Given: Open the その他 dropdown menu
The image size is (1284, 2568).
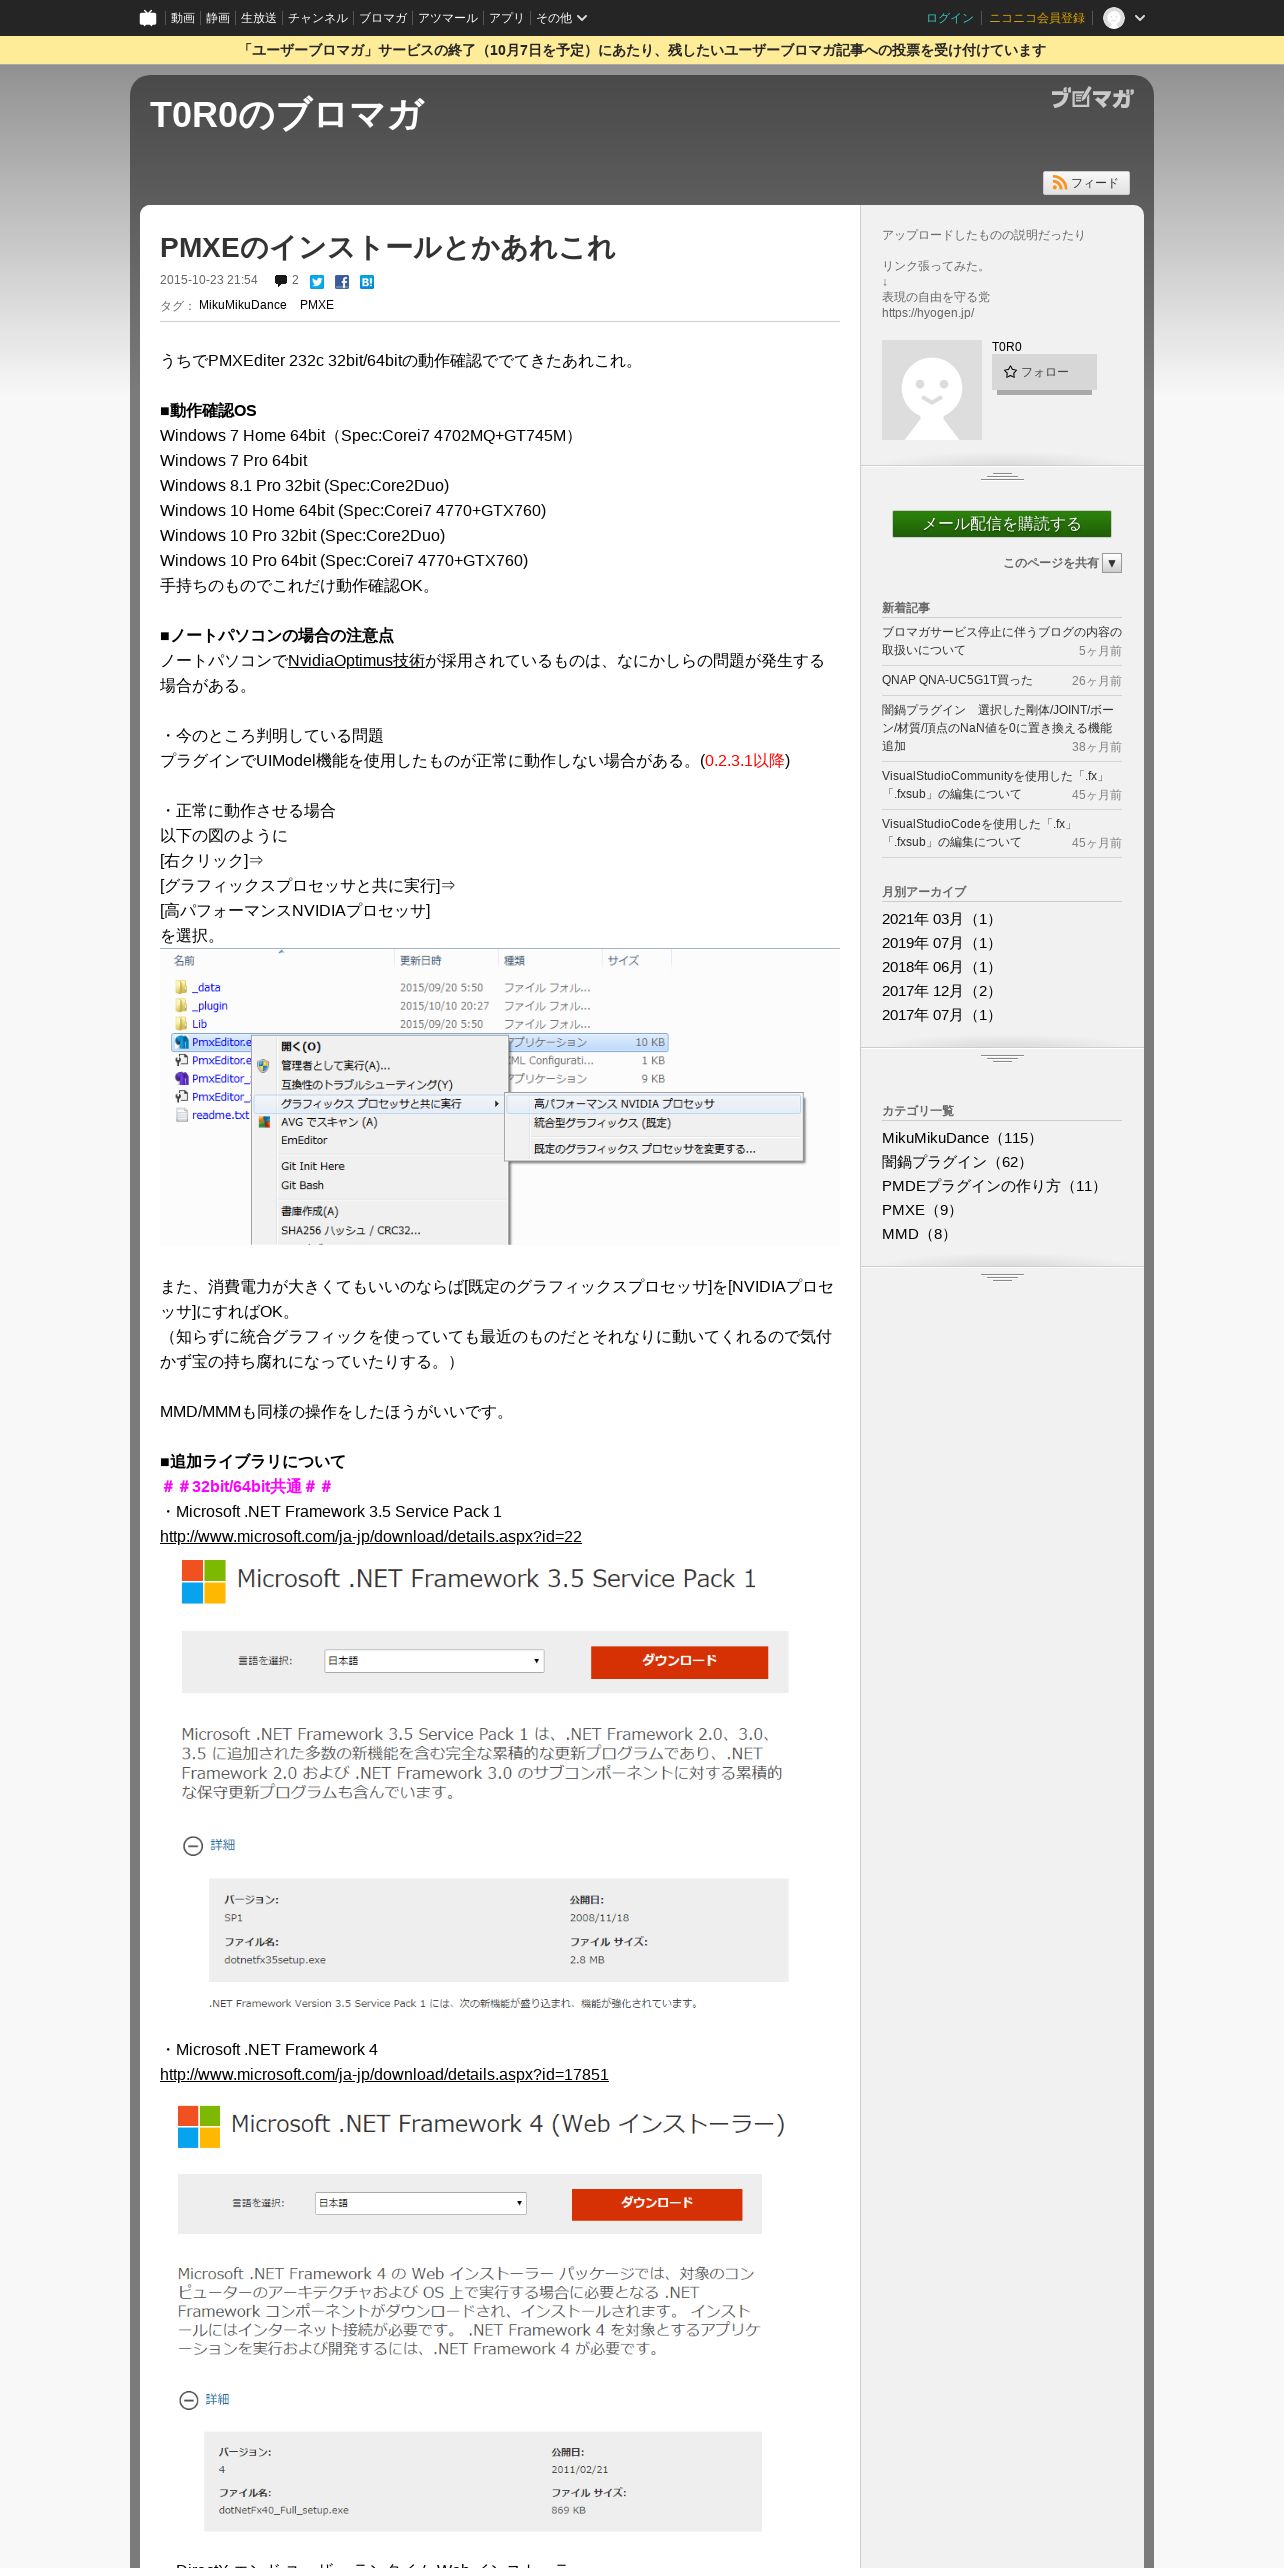Looking at the screenshot, I should pyautogui.click(x=561, y=18).
